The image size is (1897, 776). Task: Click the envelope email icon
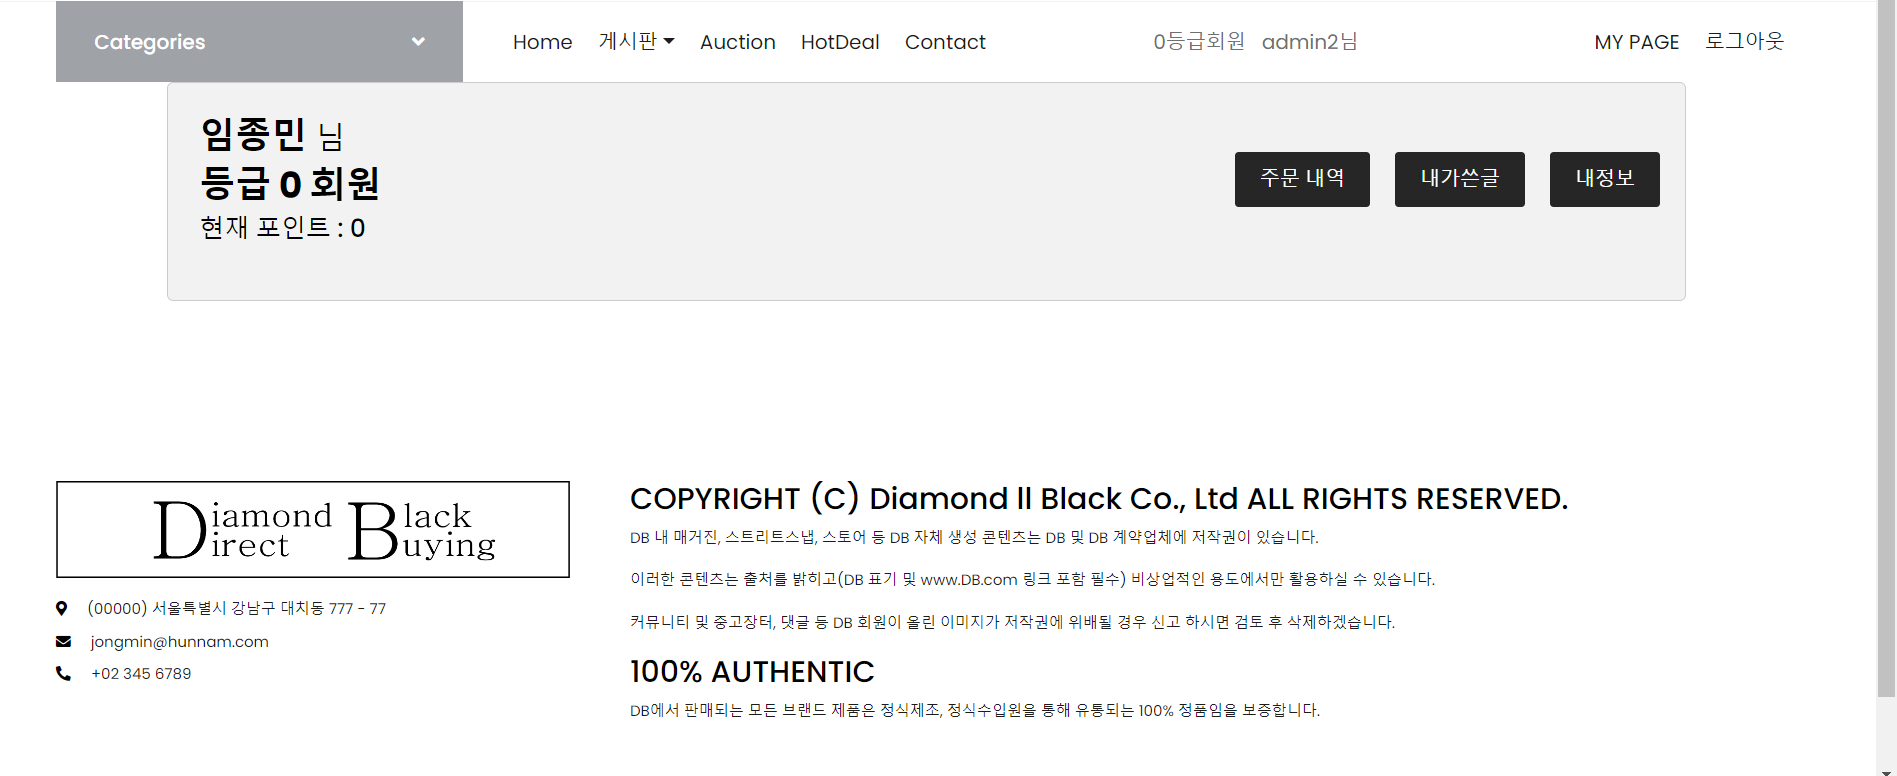63,641
